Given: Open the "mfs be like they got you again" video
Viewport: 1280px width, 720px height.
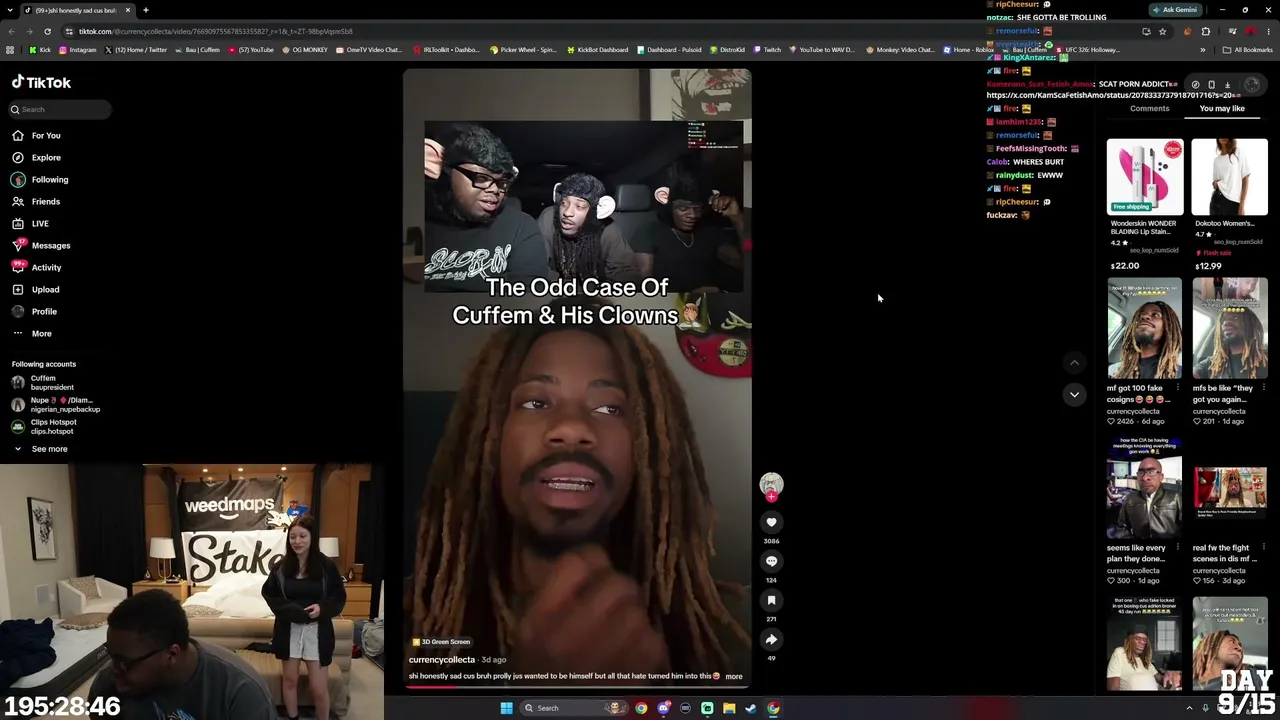Looking at the screenshot, I should pos(1230,329).
